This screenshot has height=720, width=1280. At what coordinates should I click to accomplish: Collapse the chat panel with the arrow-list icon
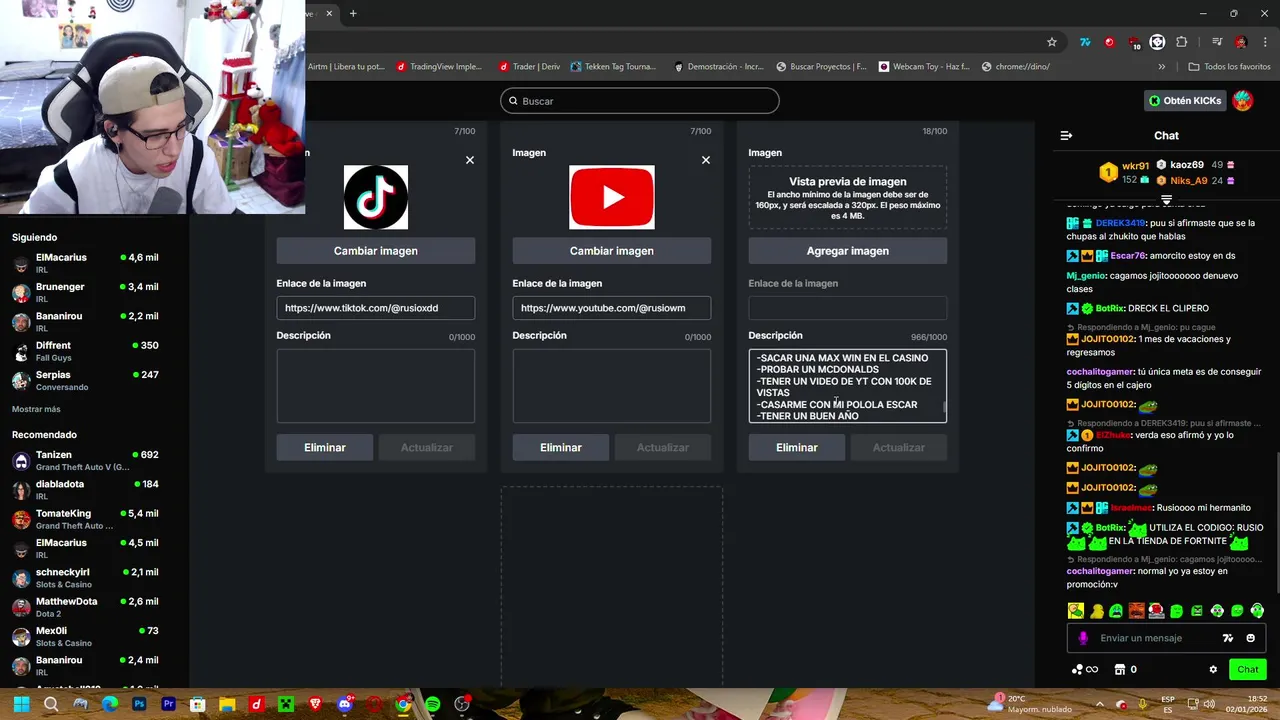[1066, 135]
